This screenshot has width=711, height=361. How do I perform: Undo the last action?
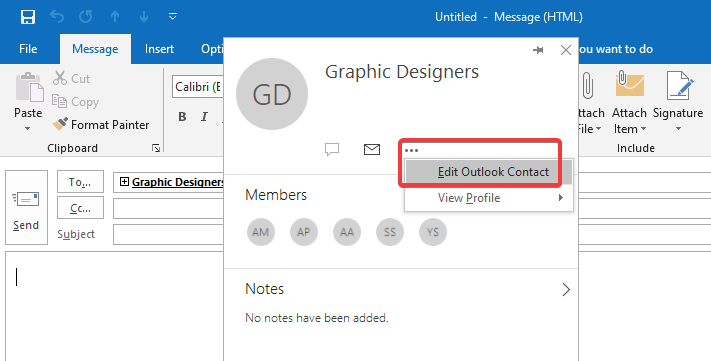pos(57,17)
